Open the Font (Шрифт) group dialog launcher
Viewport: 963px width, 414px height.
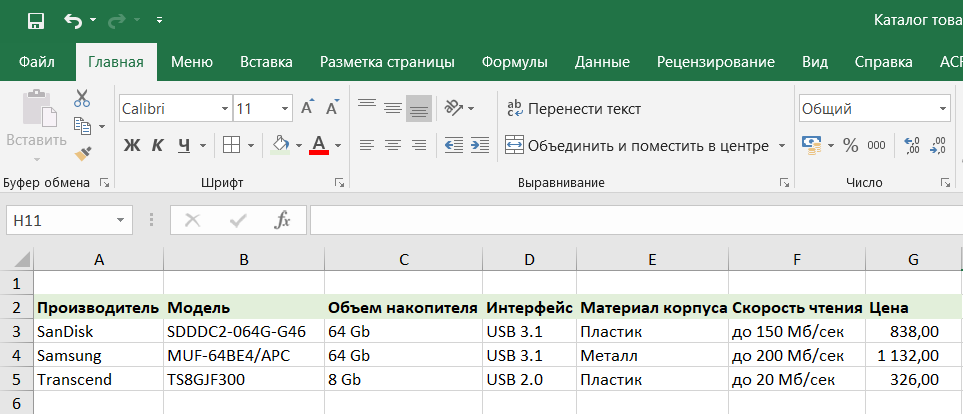[339, 182]
